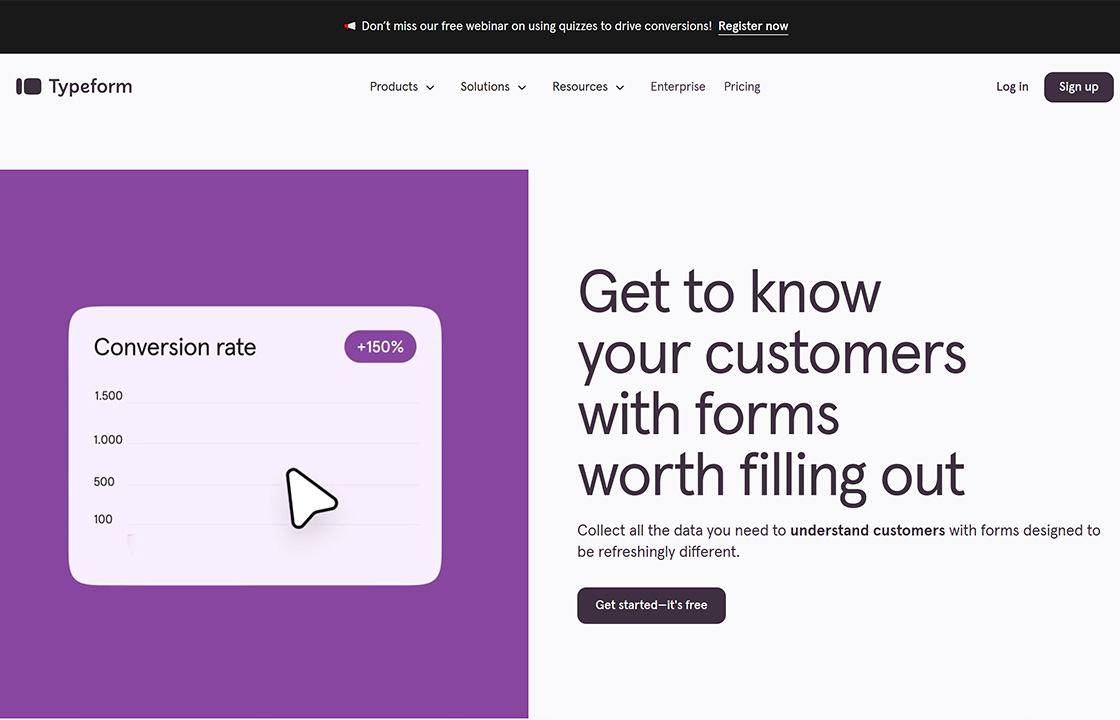
Task: Click the 100 axis label
Action: pos(103,519)
